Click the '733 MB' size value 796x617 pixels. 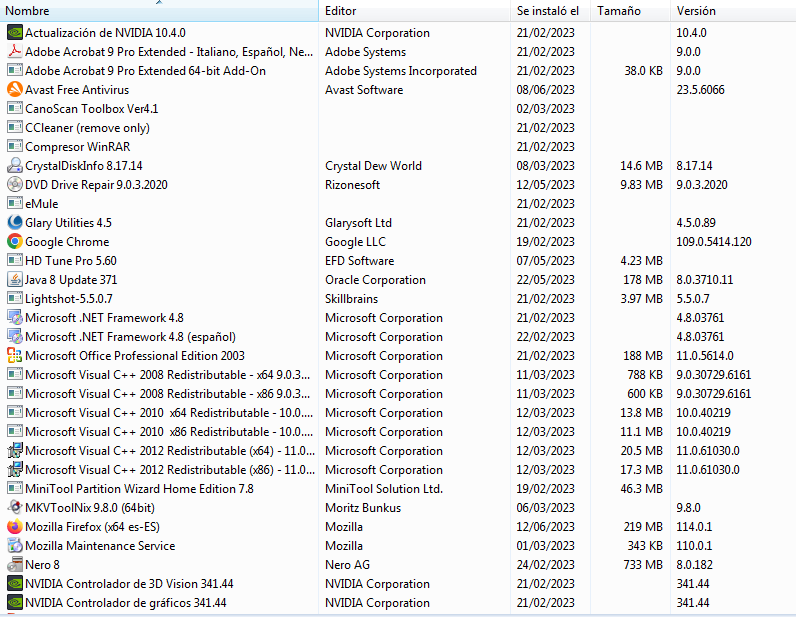point(643,565)
